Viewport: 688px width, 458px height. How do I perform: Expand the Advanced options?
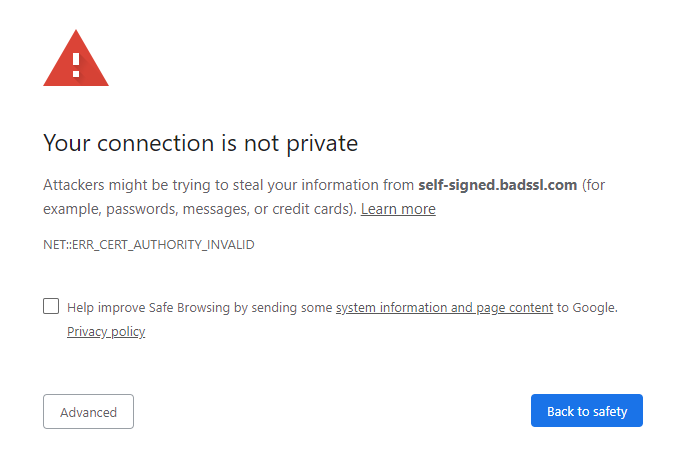click(x=88, y=411)
